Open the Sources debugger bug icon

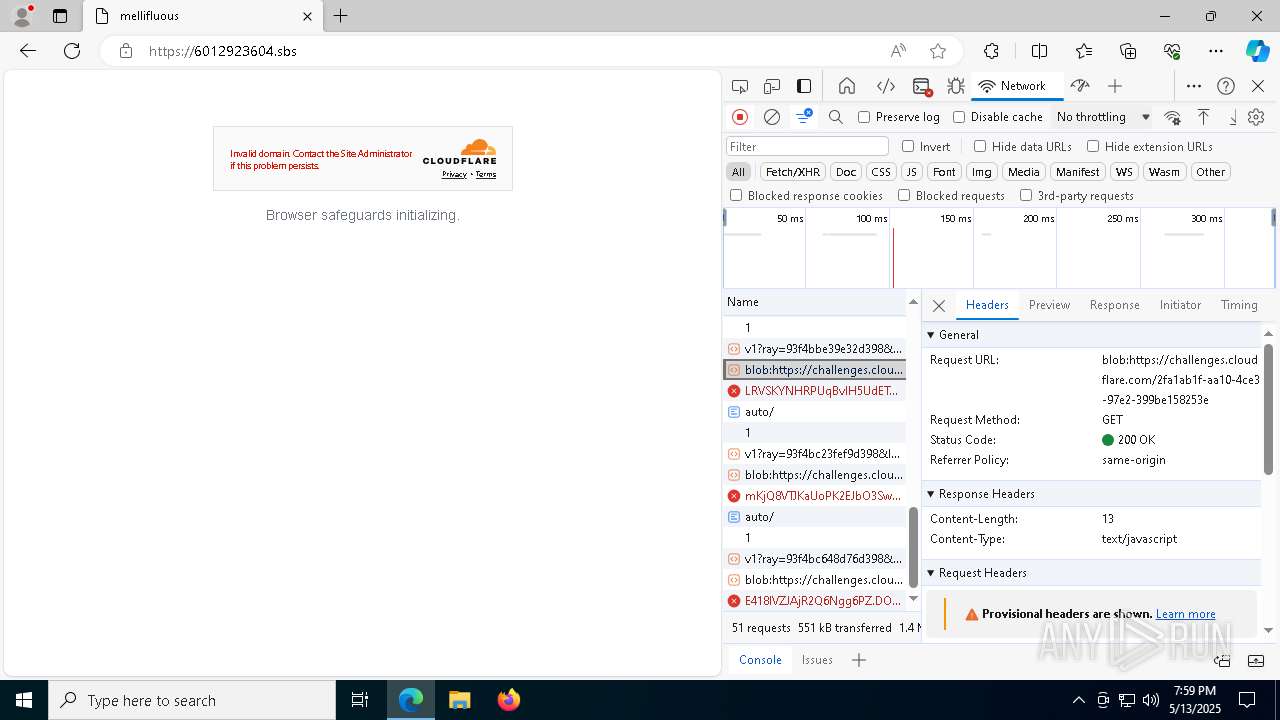tap(955, 86)
